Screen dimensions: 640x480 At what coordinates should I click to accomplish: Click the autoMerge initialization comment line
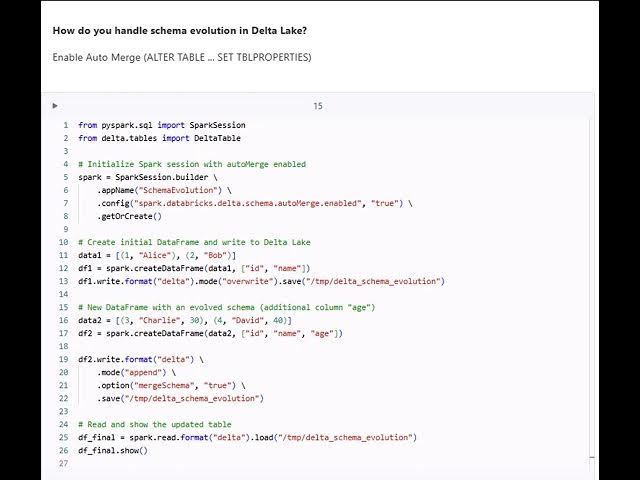click(191, 164)
